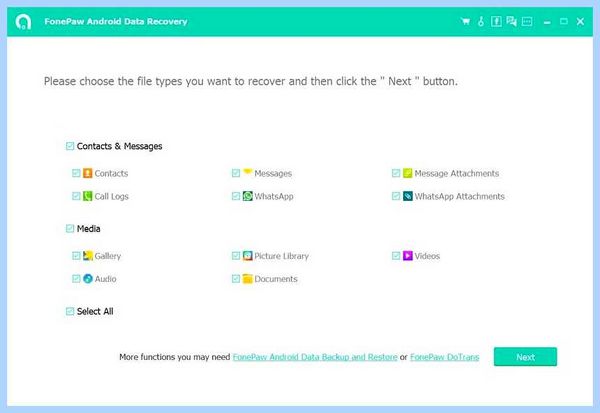Click the purple Videos icon
The width and height of the screenshot is (600, 413).
408,256
